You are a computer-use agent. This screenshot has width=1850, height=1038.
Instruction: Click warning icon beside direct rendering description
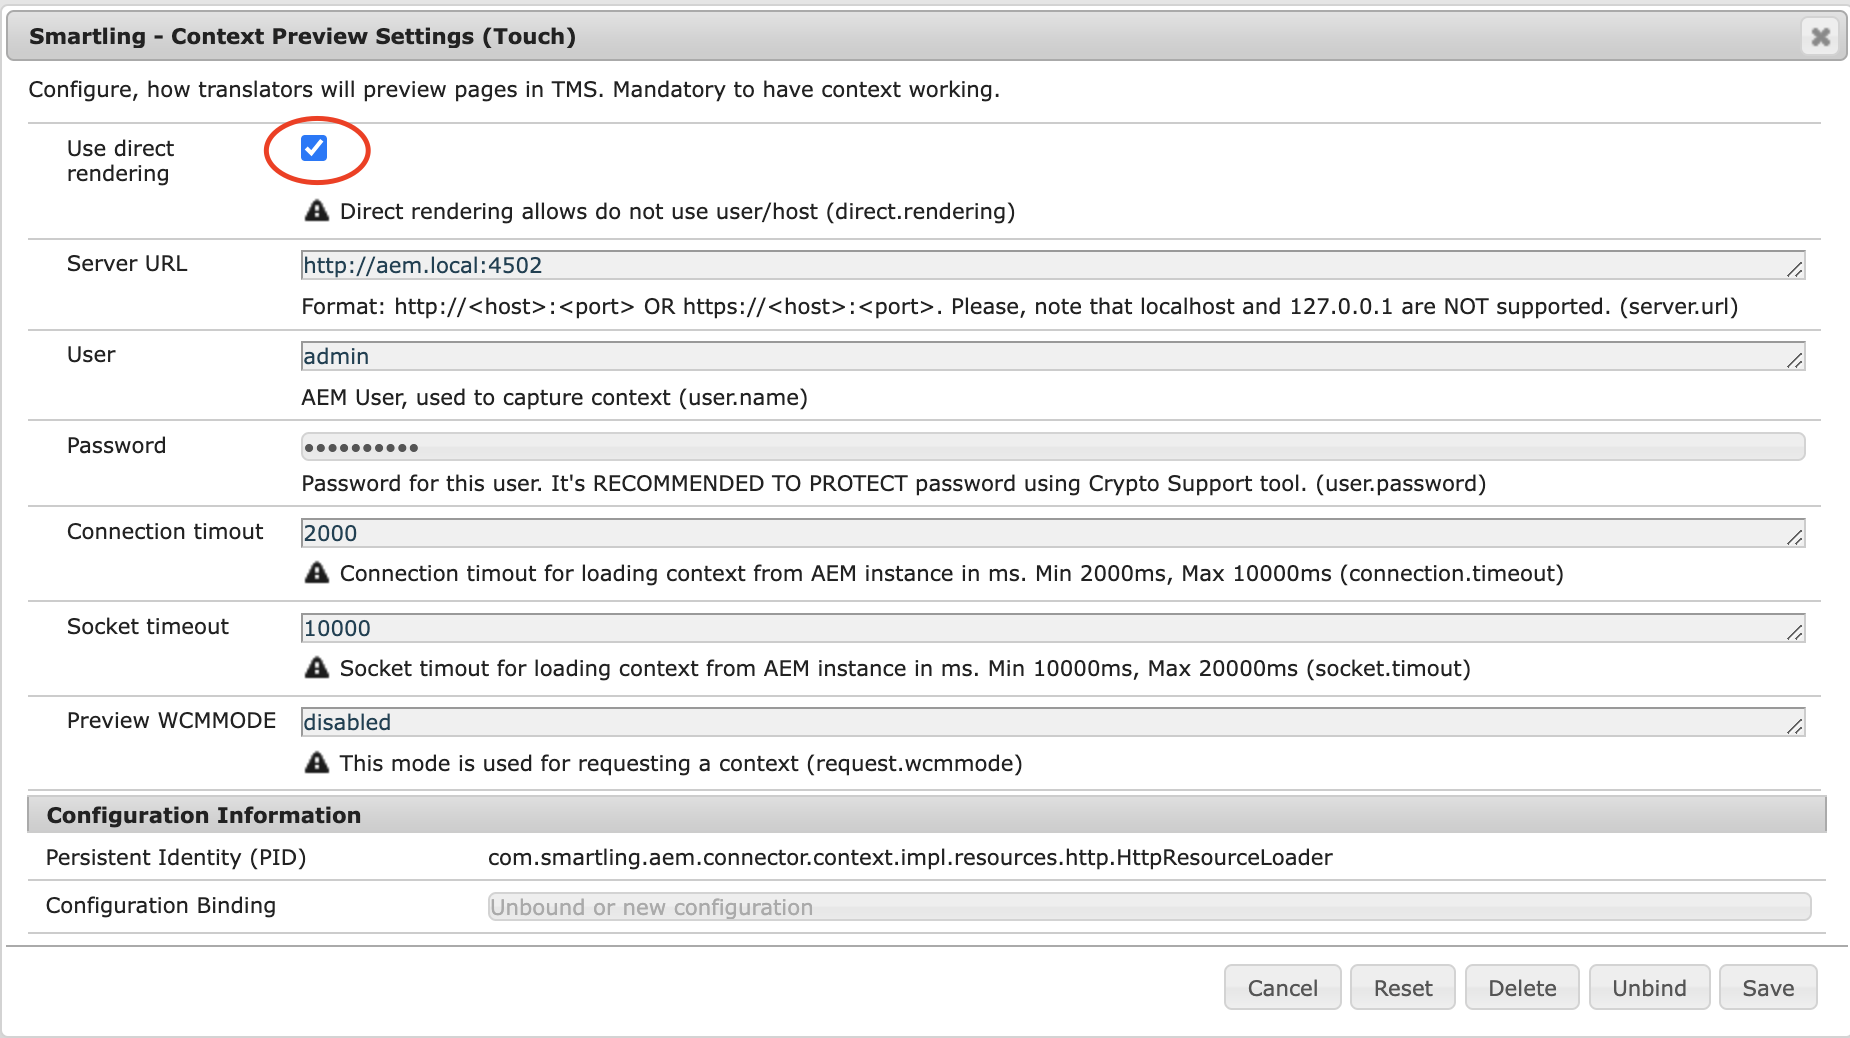(x=316, y=211)
